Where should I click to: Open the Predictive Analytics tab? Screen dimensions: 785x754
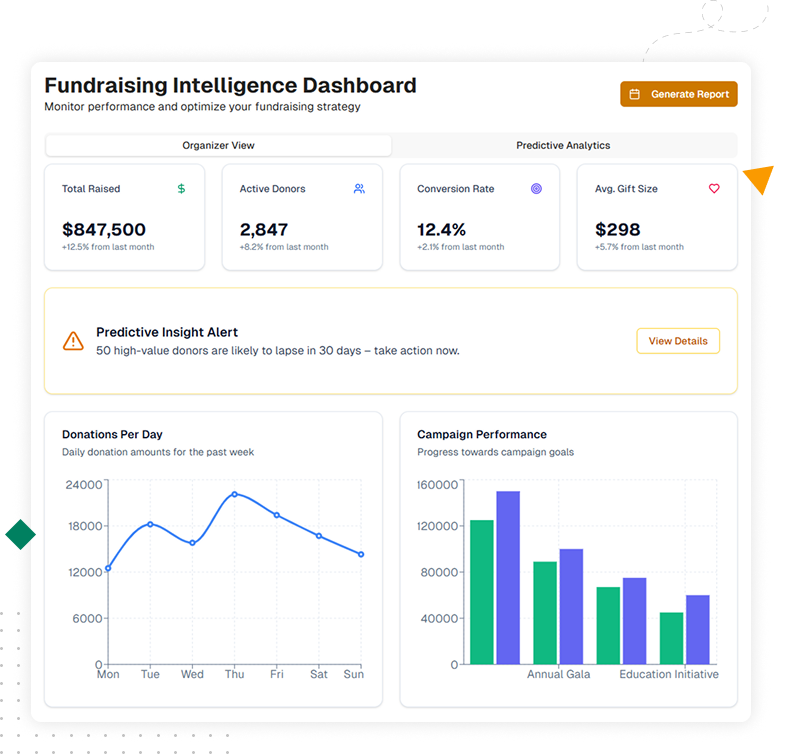click(x=563, y=145)
